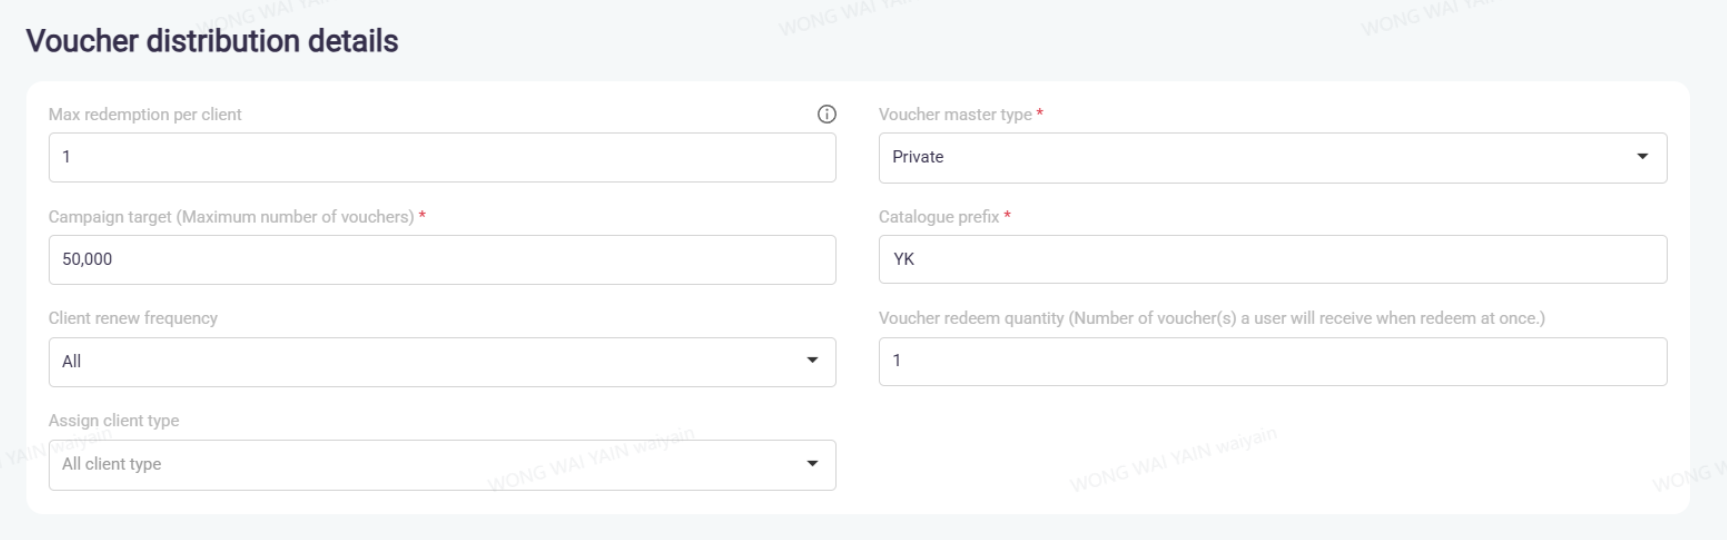The image size is (1727, 540).
Task: Open the Voucher master type dropdown arrow
Action: click(1641, 157)
